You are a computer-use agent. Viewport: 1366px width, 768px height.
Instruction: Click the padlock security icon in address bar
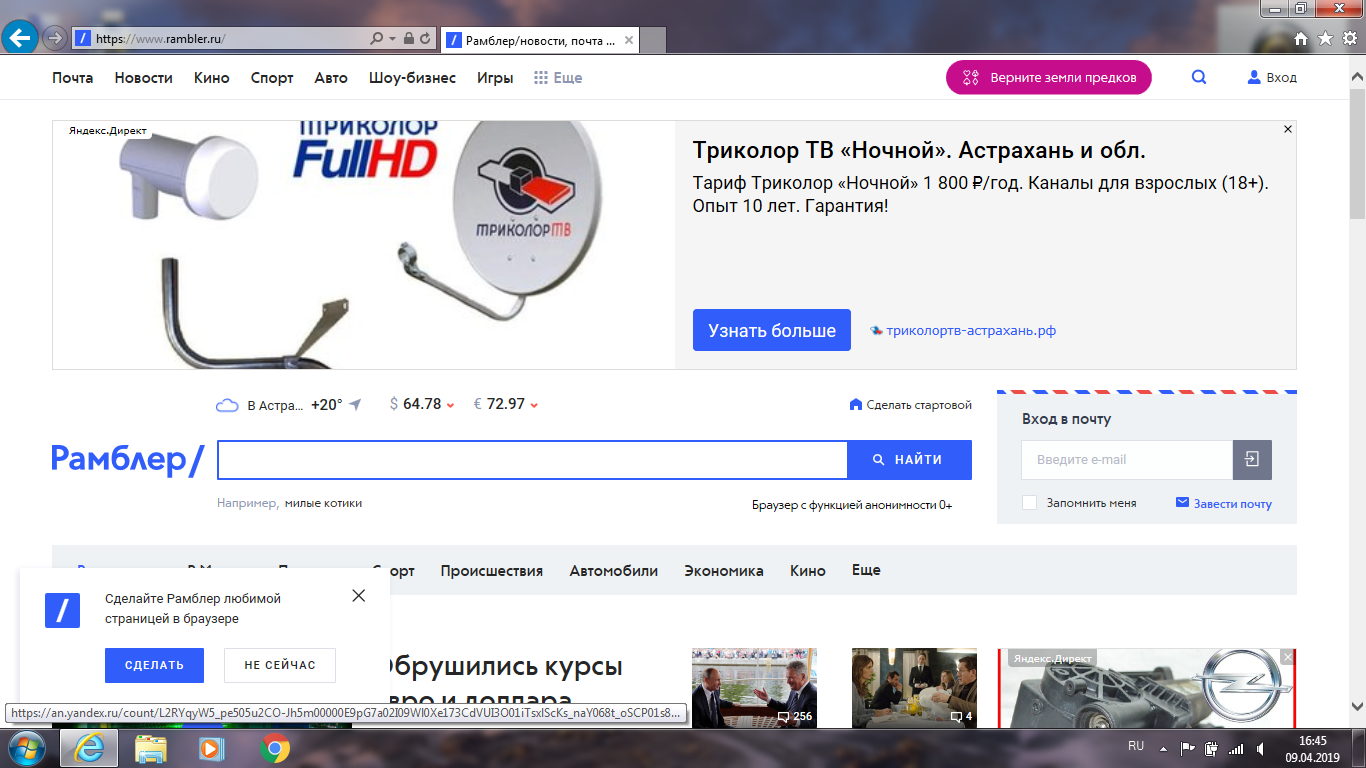408,39
